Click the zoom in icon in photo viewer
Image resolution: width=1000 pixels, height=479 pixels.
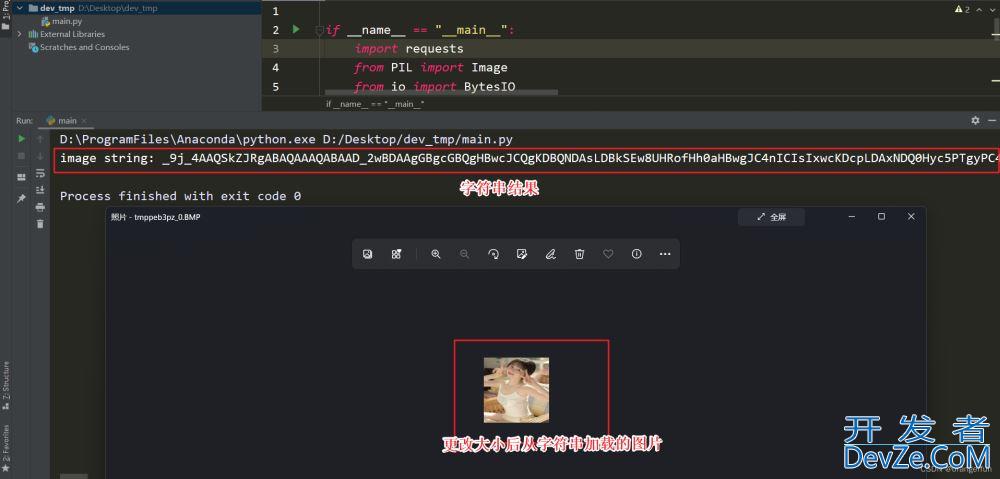click(436, 254)
